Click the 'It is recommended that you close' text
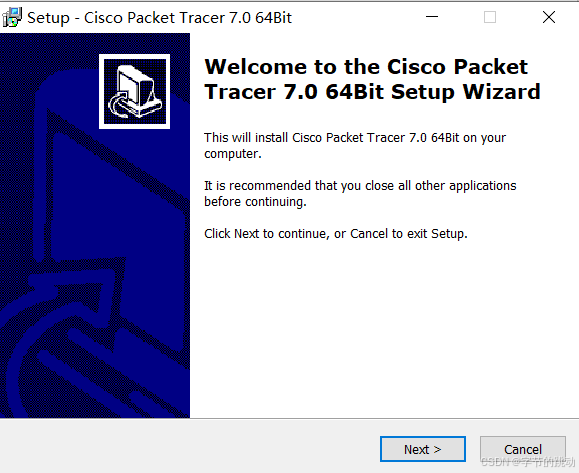 (360, 193)
